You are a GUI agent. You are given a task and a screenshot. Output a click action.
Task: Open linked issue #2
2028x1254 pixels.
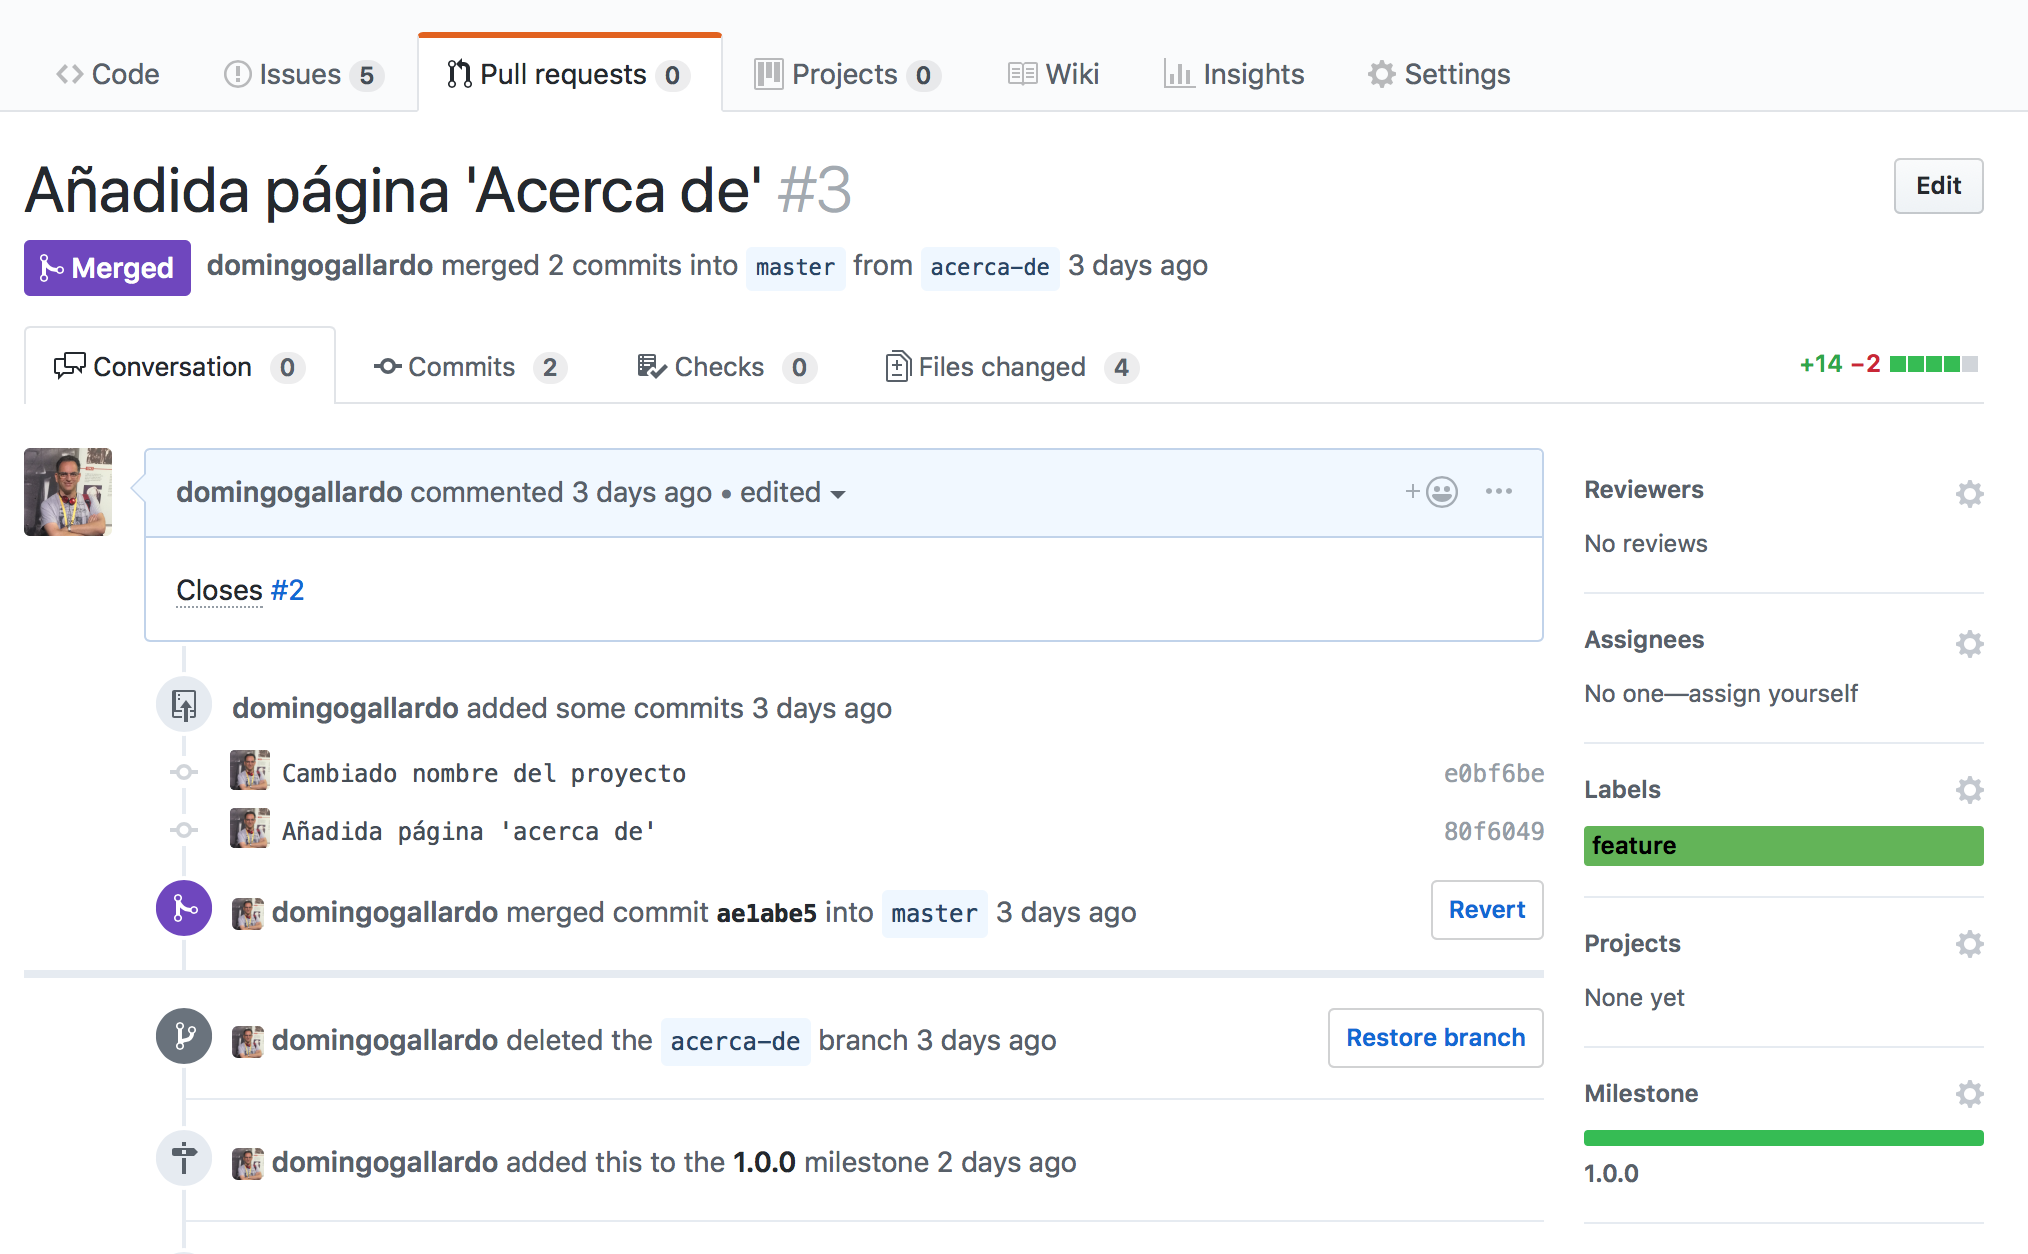click(x=287, y=590)
